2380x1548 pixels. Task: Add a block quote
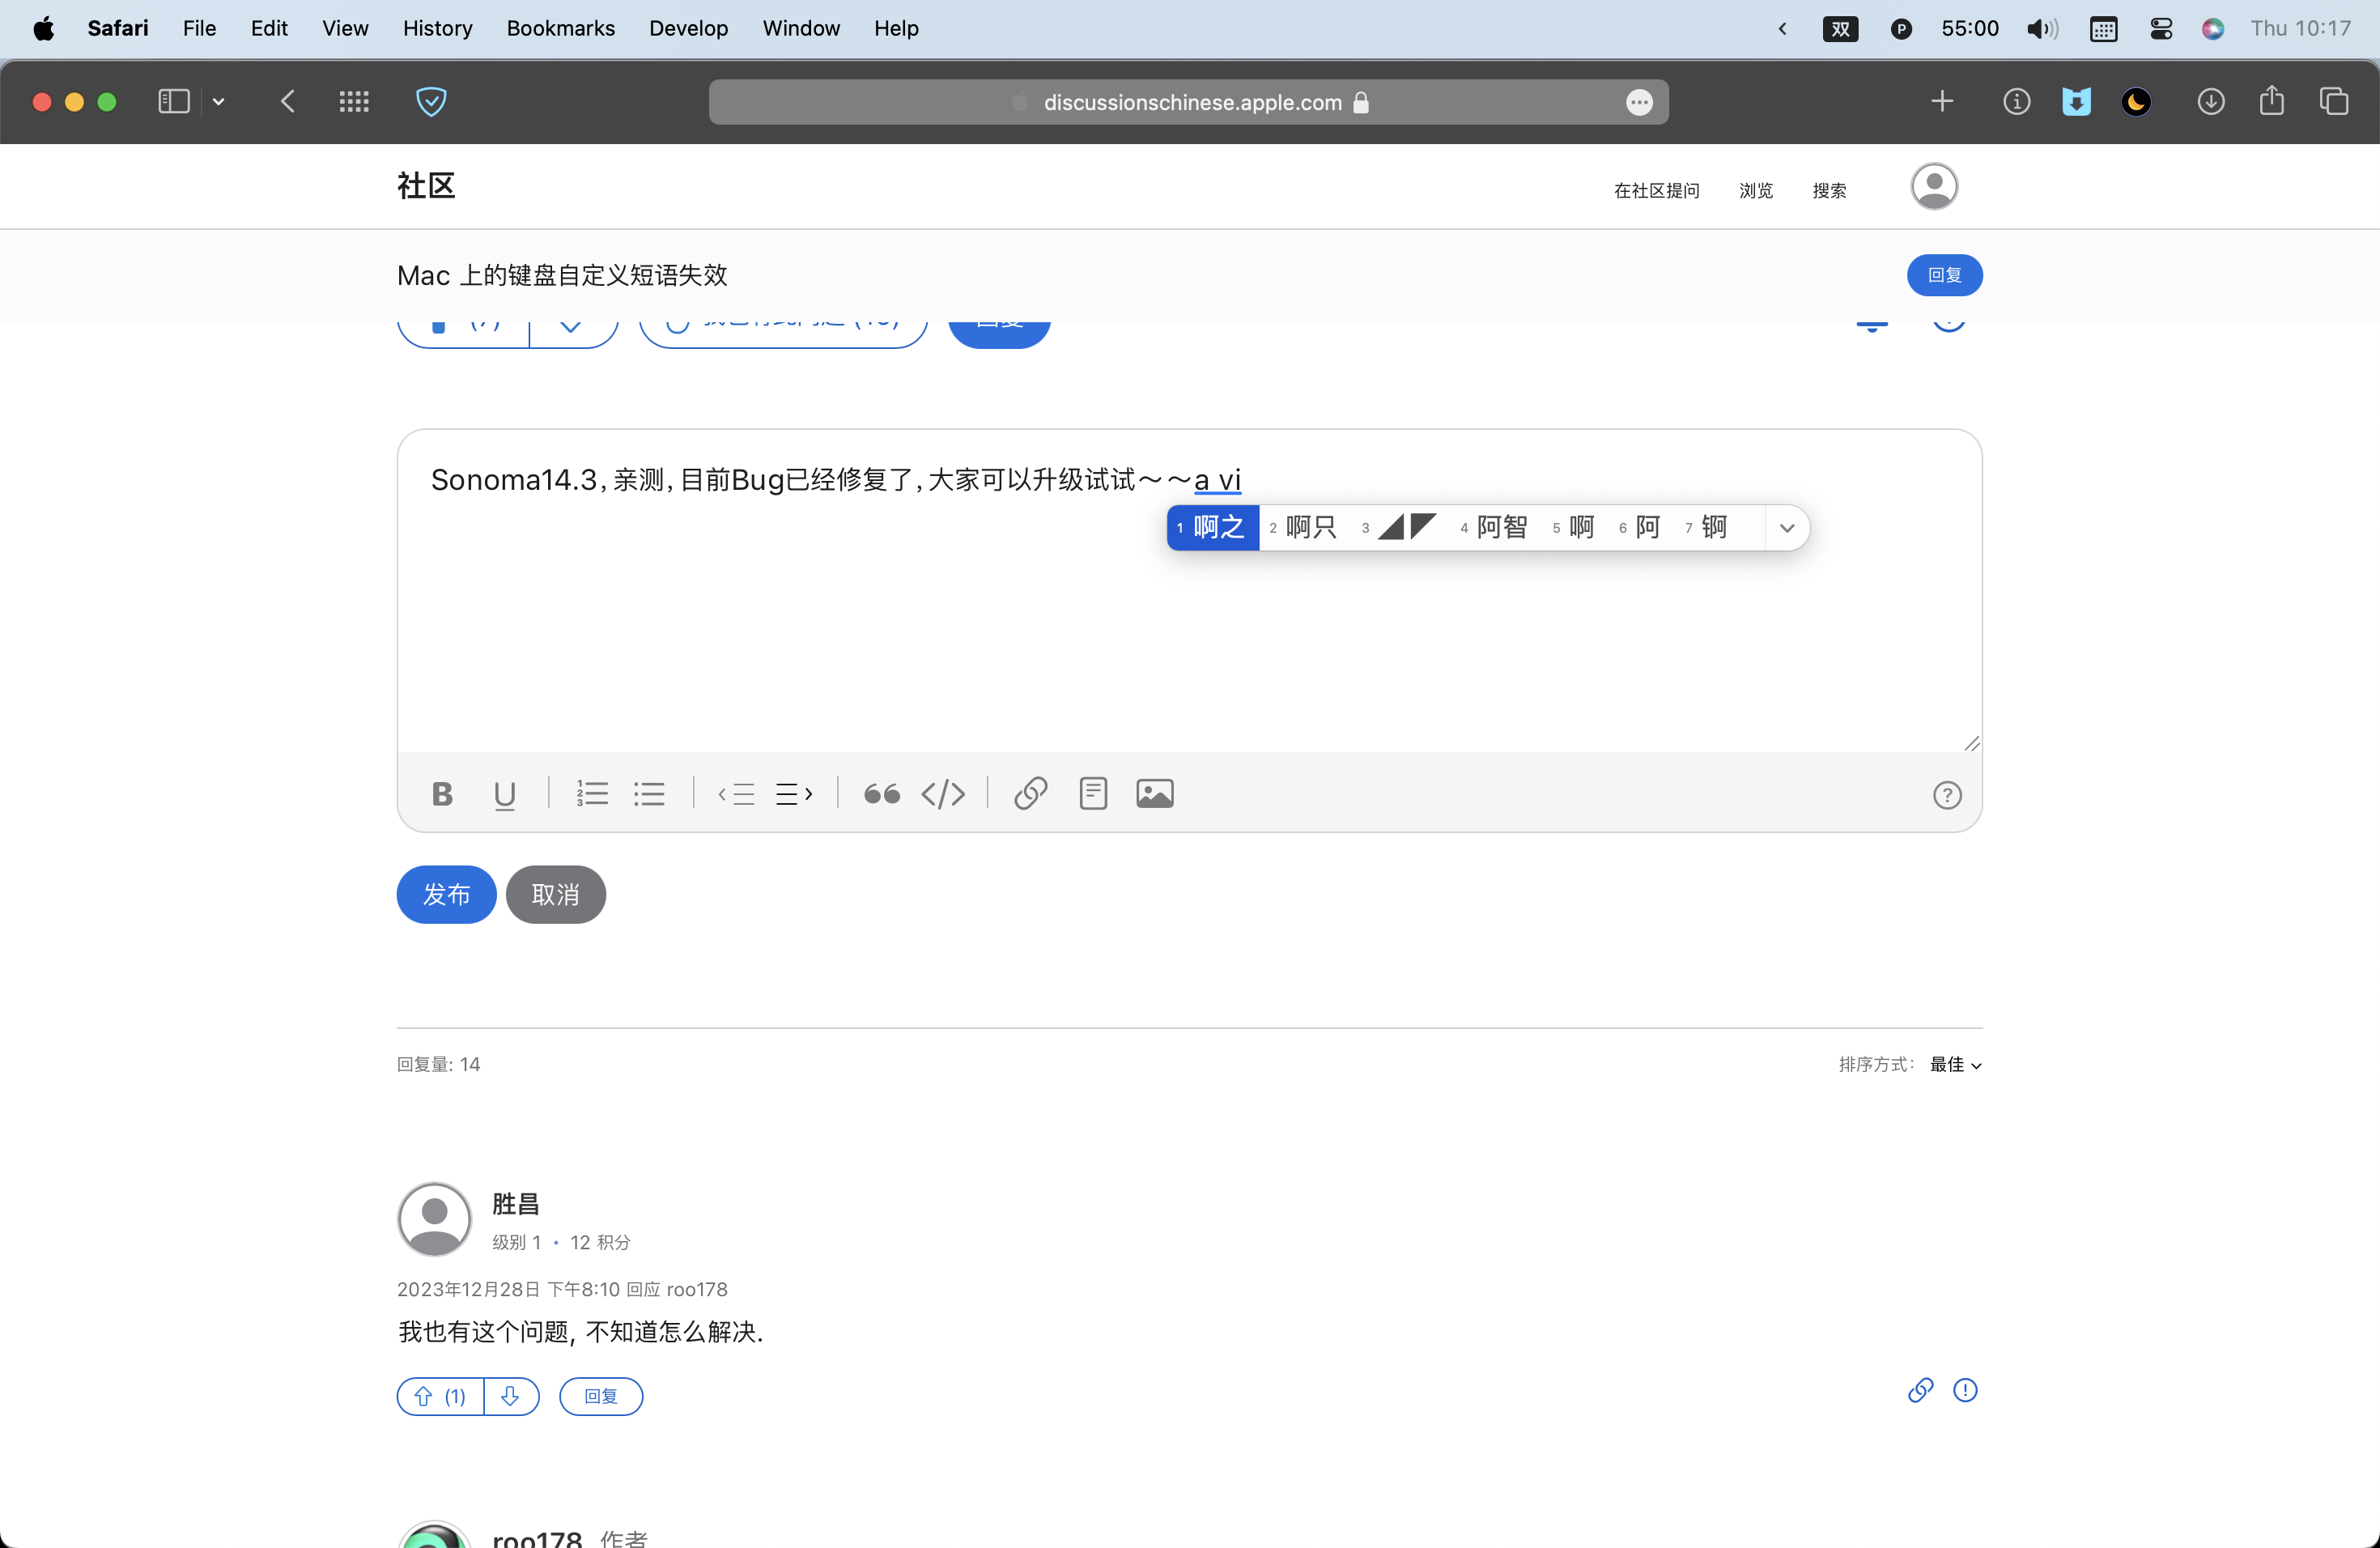tap(881, 794)
